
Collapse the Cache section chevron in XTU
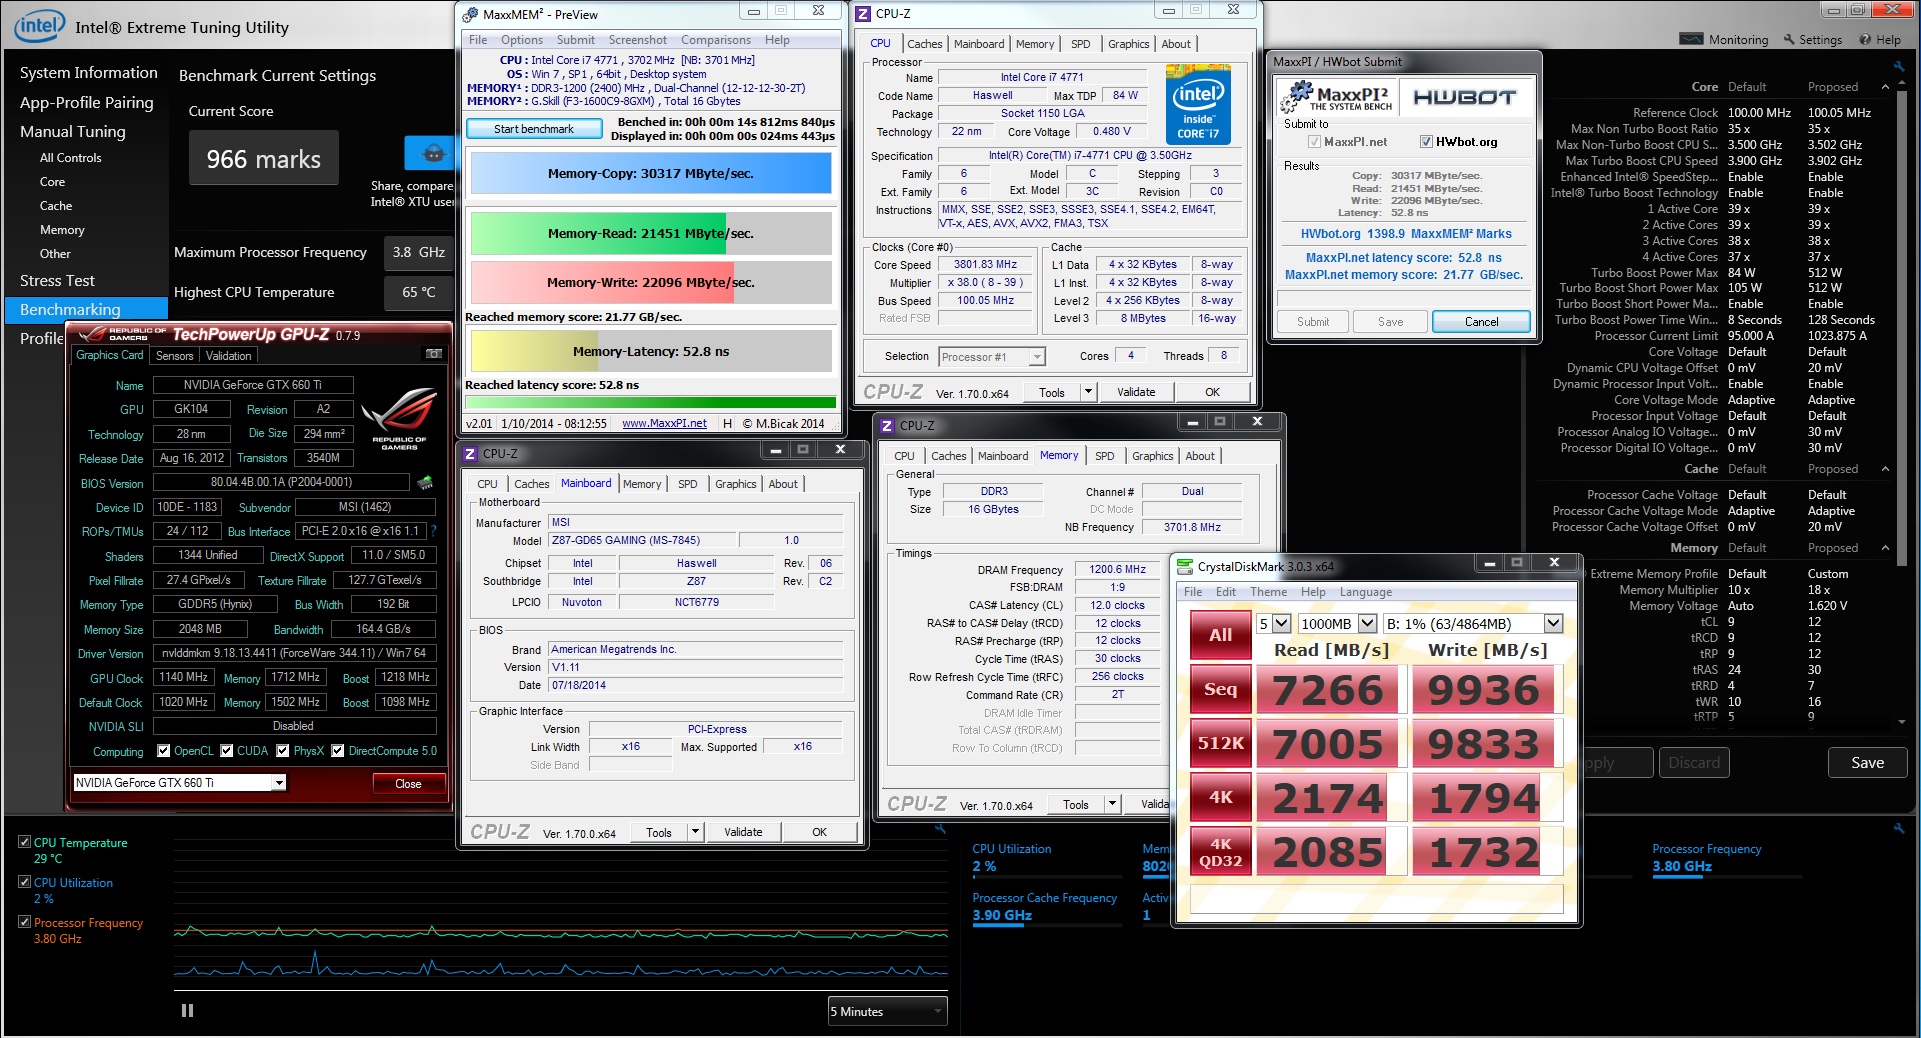click(1886, 469)
